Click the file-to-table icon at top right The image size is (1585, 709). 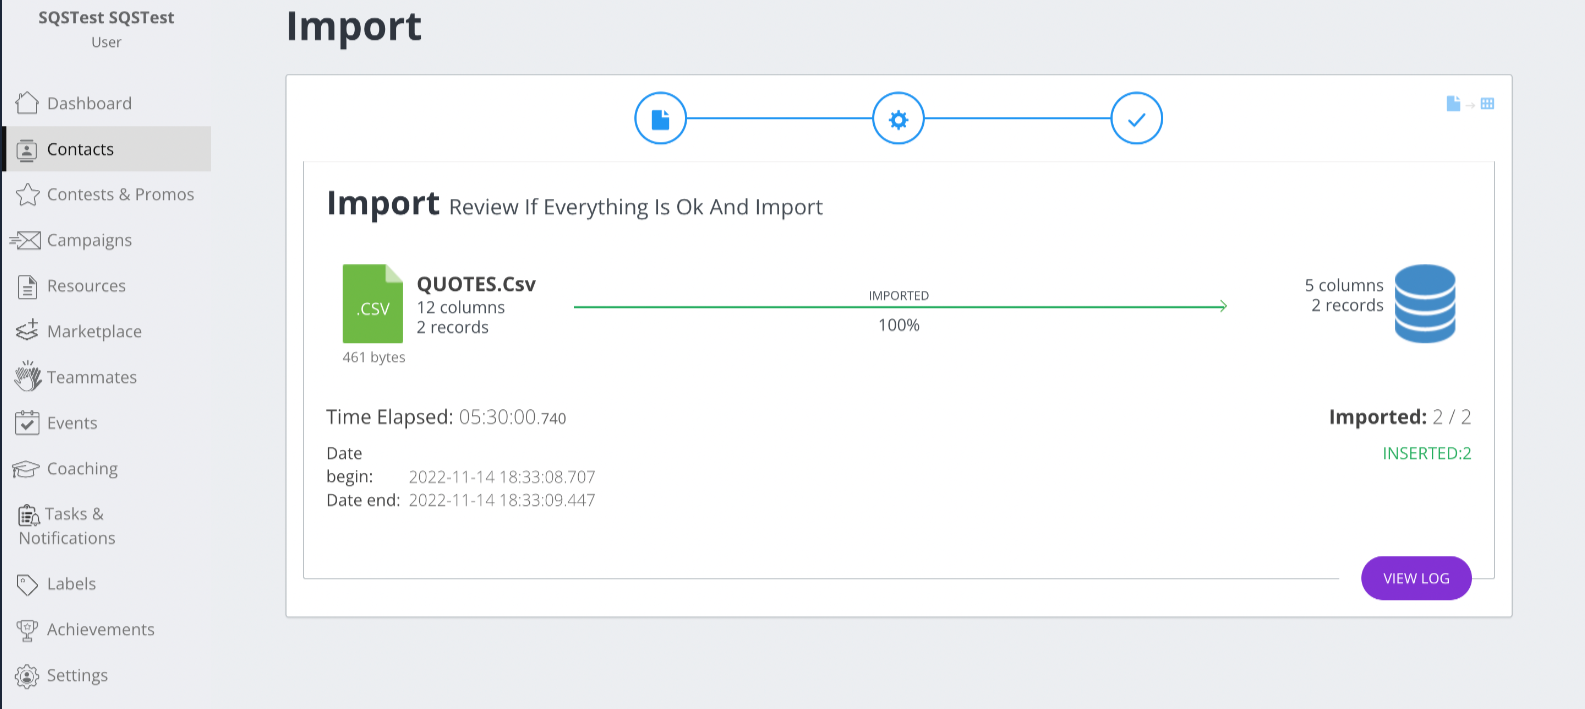[x=1469, y=104]
